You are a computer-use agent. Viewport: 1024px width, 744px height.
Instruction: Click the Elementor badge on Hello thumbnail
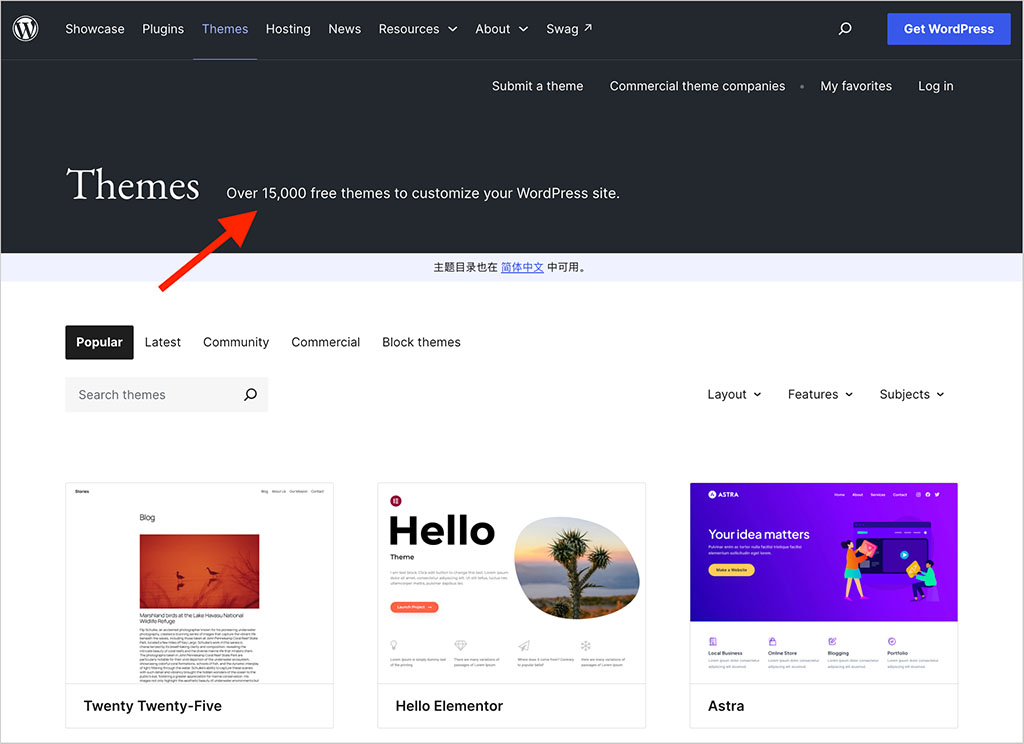point(396,501)
